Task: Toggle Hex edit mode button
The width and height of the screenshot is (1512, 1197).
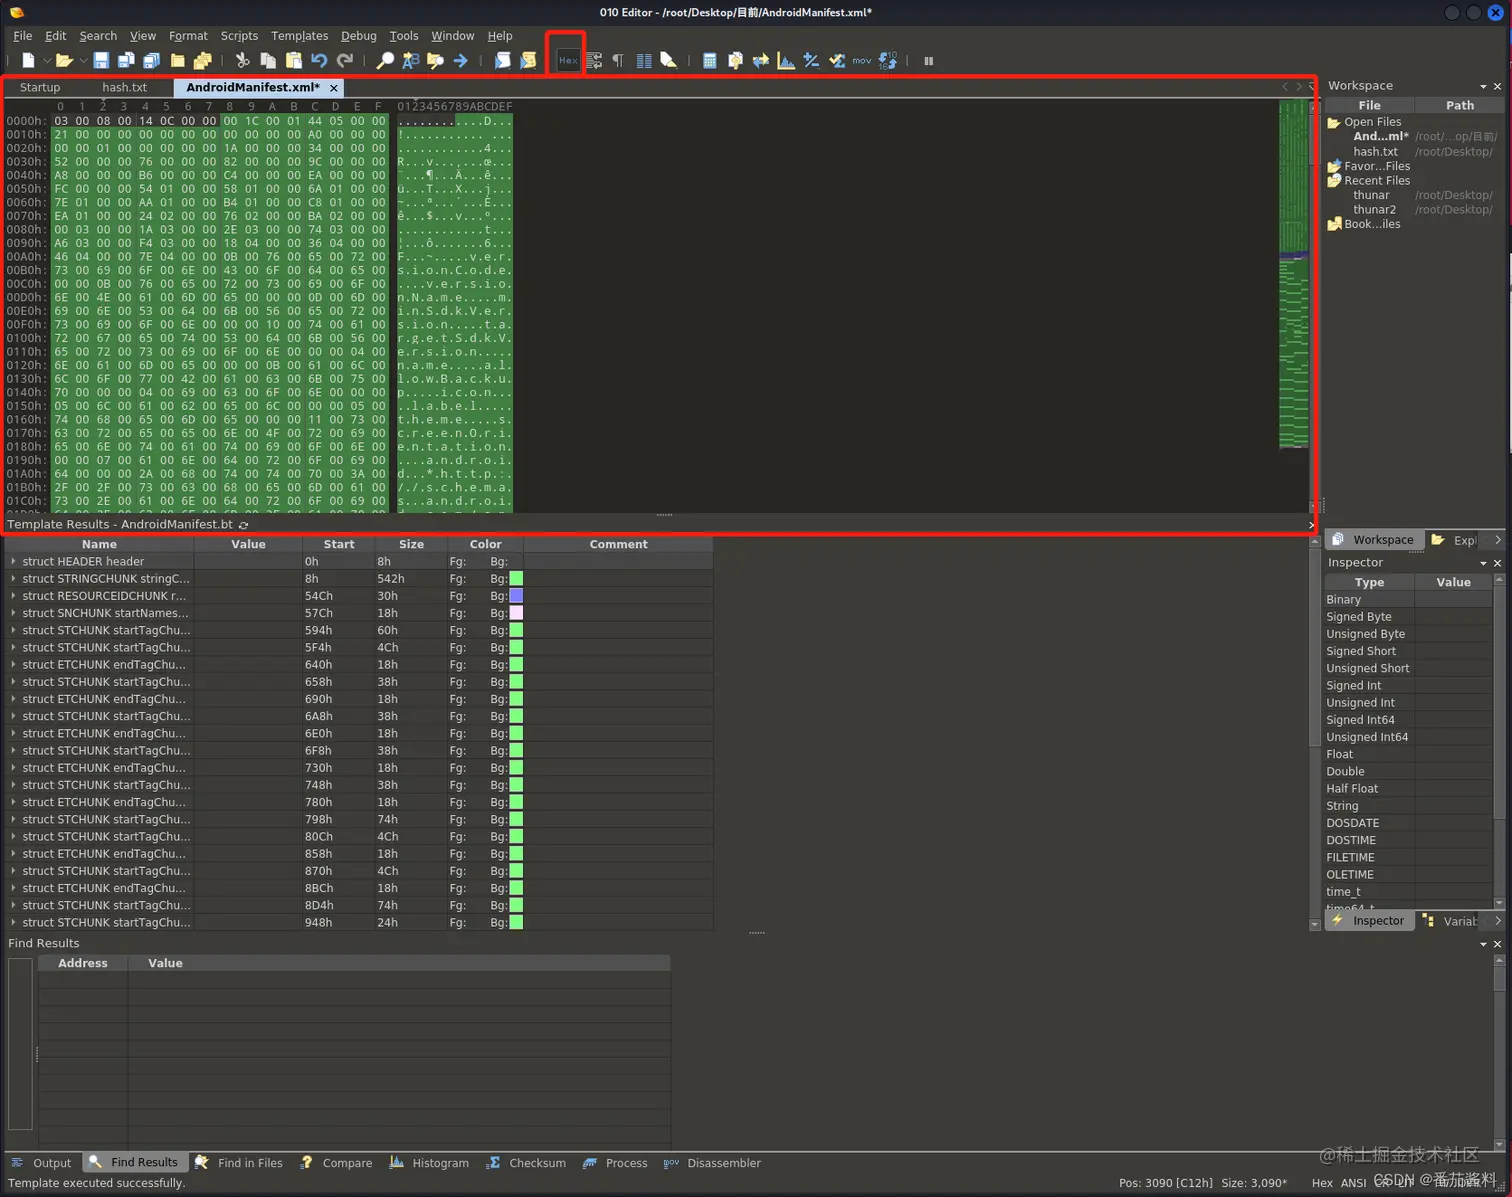Action: pyautogui.click(x=567, y=61)
